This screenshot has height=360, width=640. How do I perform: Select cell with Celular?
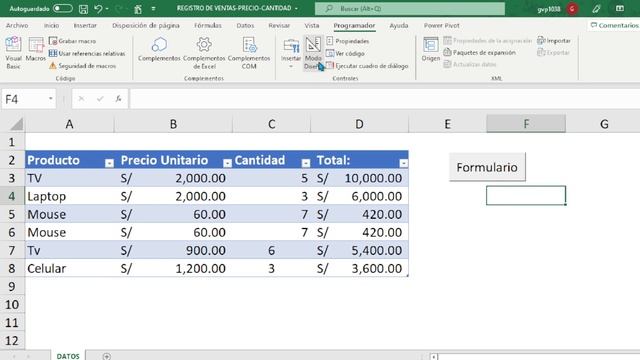[x=69, y=269]
